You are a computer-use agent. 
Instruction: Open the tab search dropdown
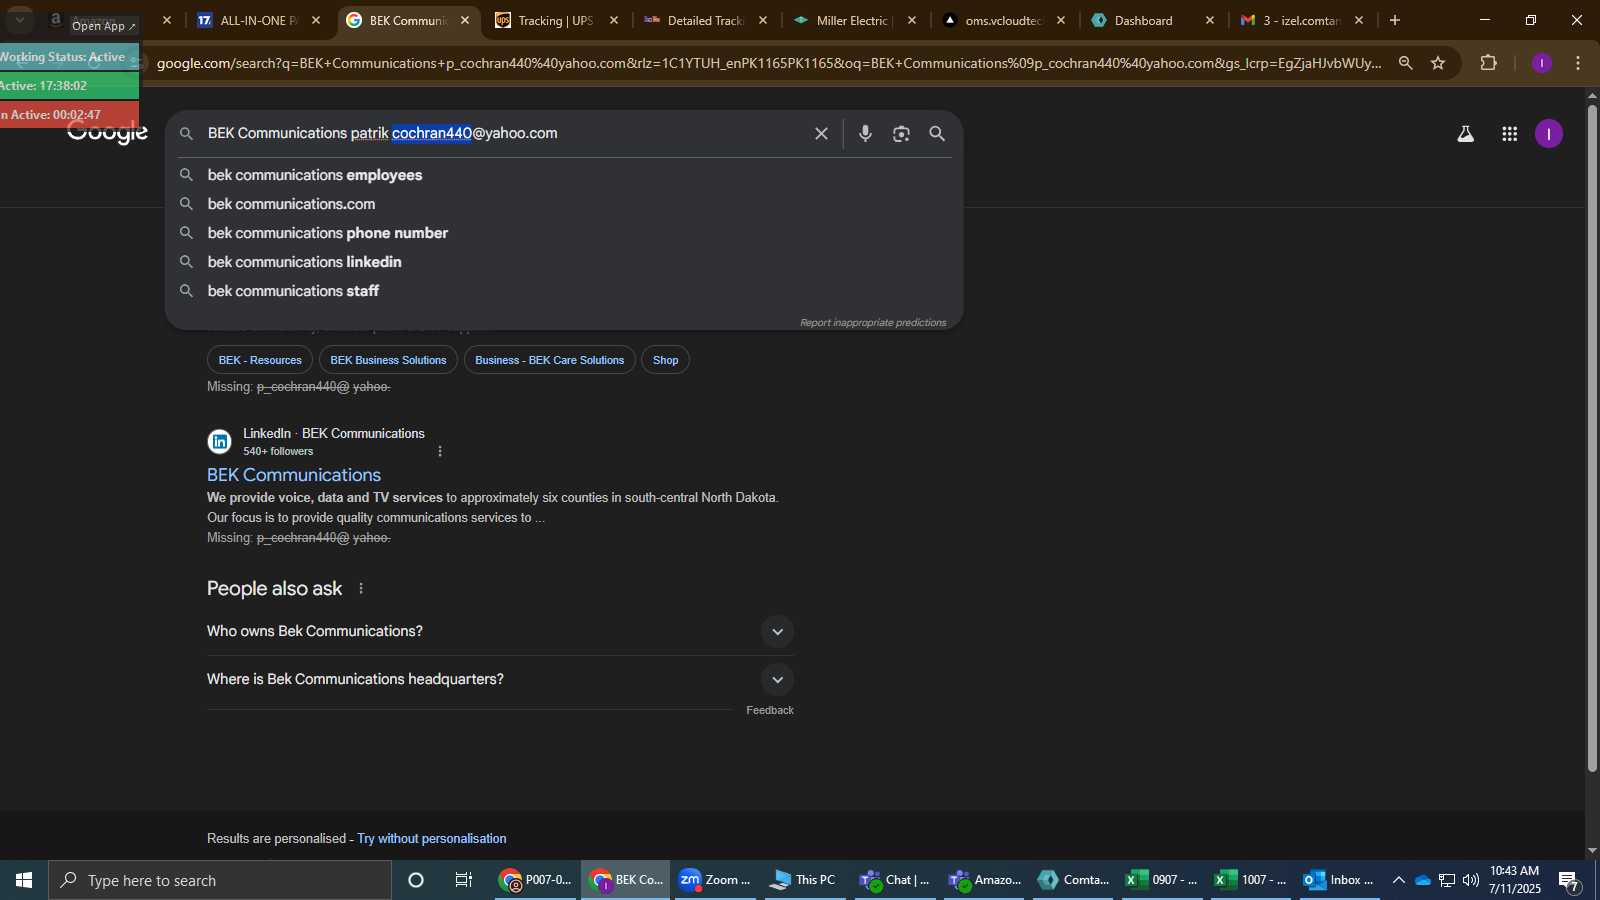pyautogui.click(x=20, y=20)
